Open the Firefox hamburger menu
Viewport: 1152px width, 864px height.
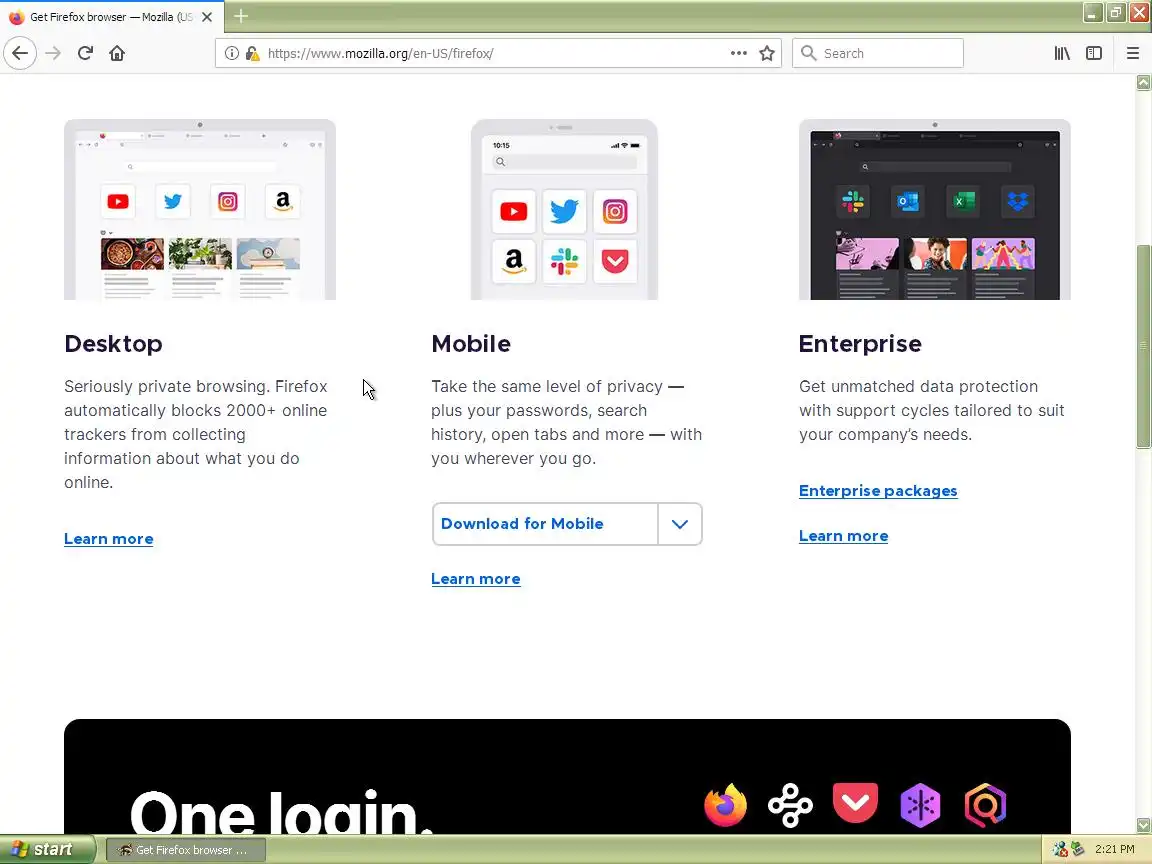point(1132,53)
